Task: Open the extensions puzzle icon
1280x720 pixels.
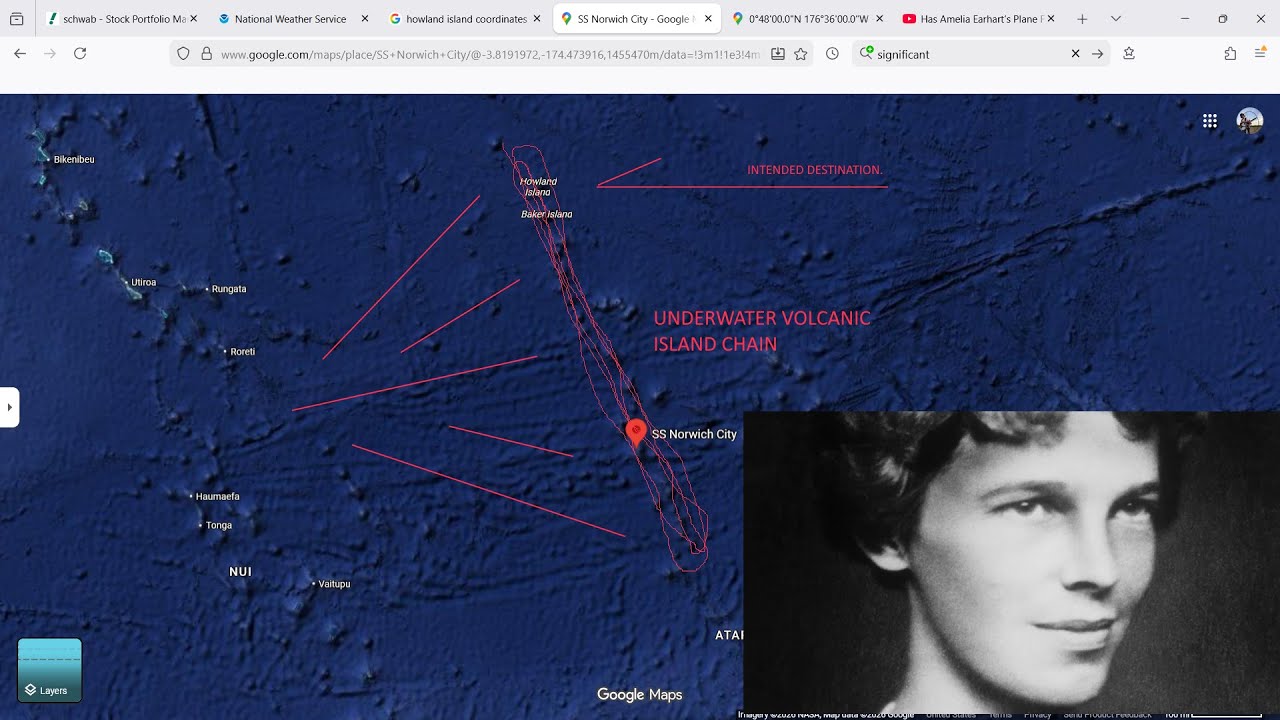Action: (x=1230, y=54)
